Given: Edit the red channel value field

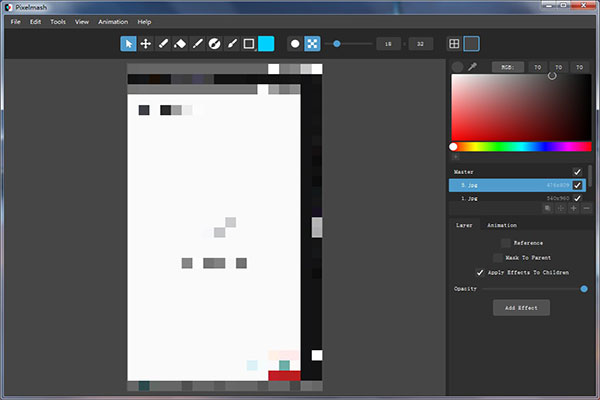Looking at the screenshot, I should (x=538, y=67).
